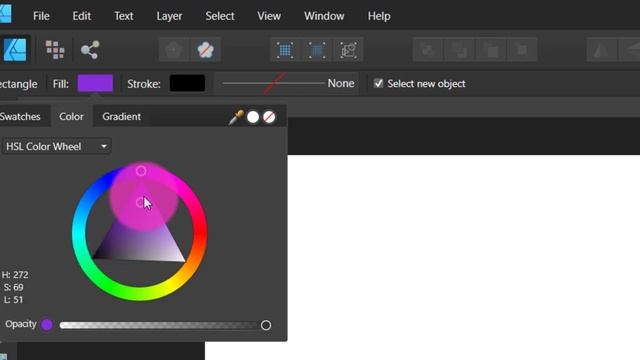The height and width of the screenshot is (360, 640).
Task: Switch to the Export persona share icon
Action: 90,50
